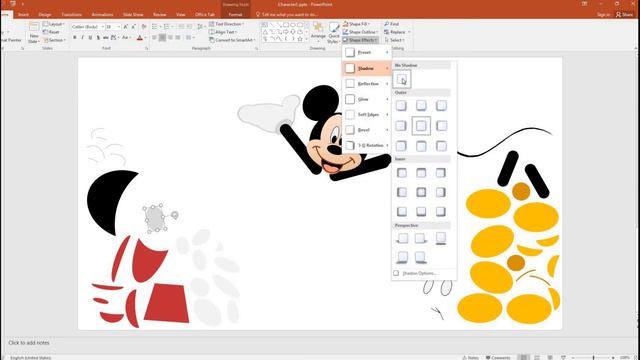The width and height of the screenshot is (640, 360).
Task: Open the font name combo box
Action: pos(88,27)
